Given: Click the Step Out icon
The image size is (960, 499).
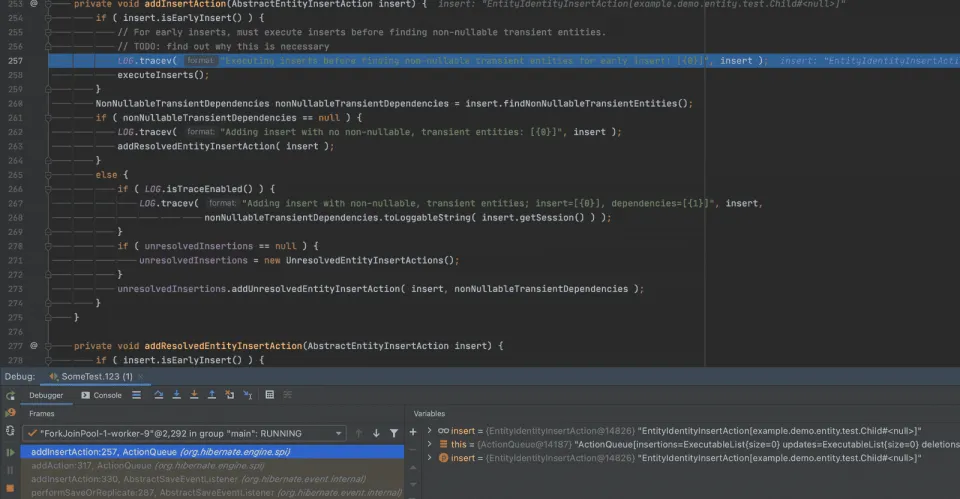Looking at the screenshot, I should 212,395.
